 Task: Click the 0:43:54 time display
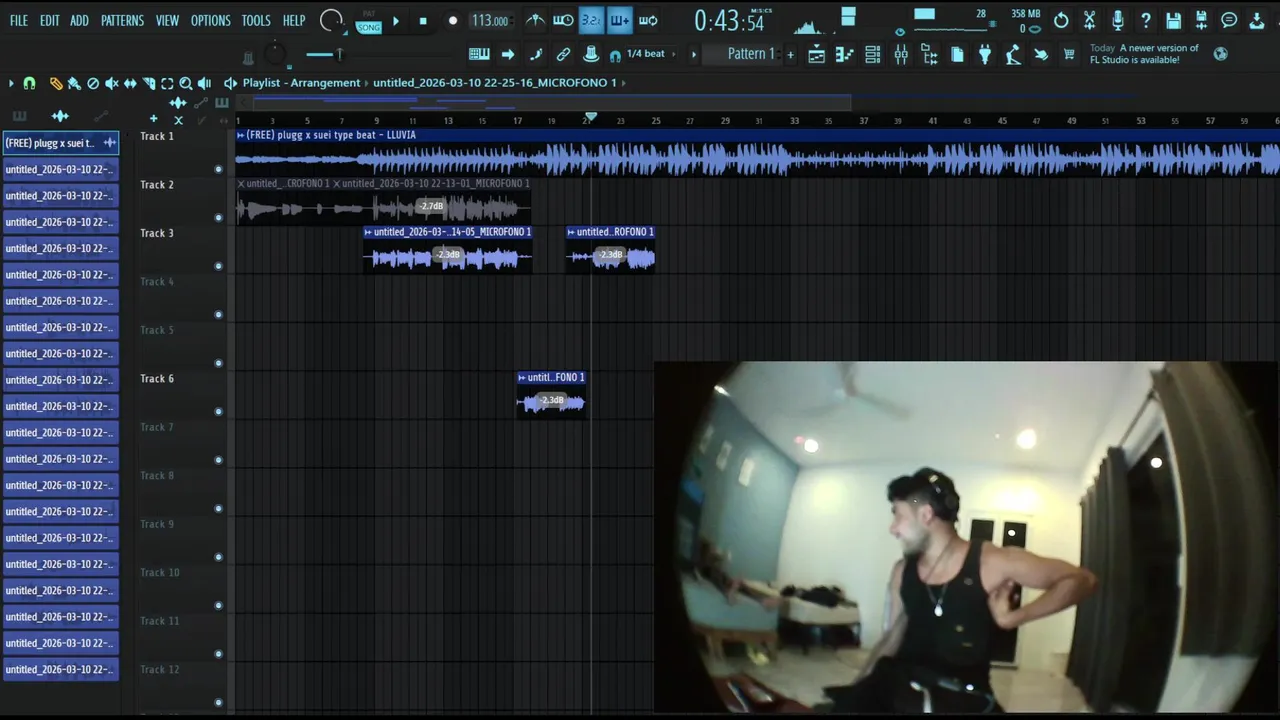pos(728,20)
